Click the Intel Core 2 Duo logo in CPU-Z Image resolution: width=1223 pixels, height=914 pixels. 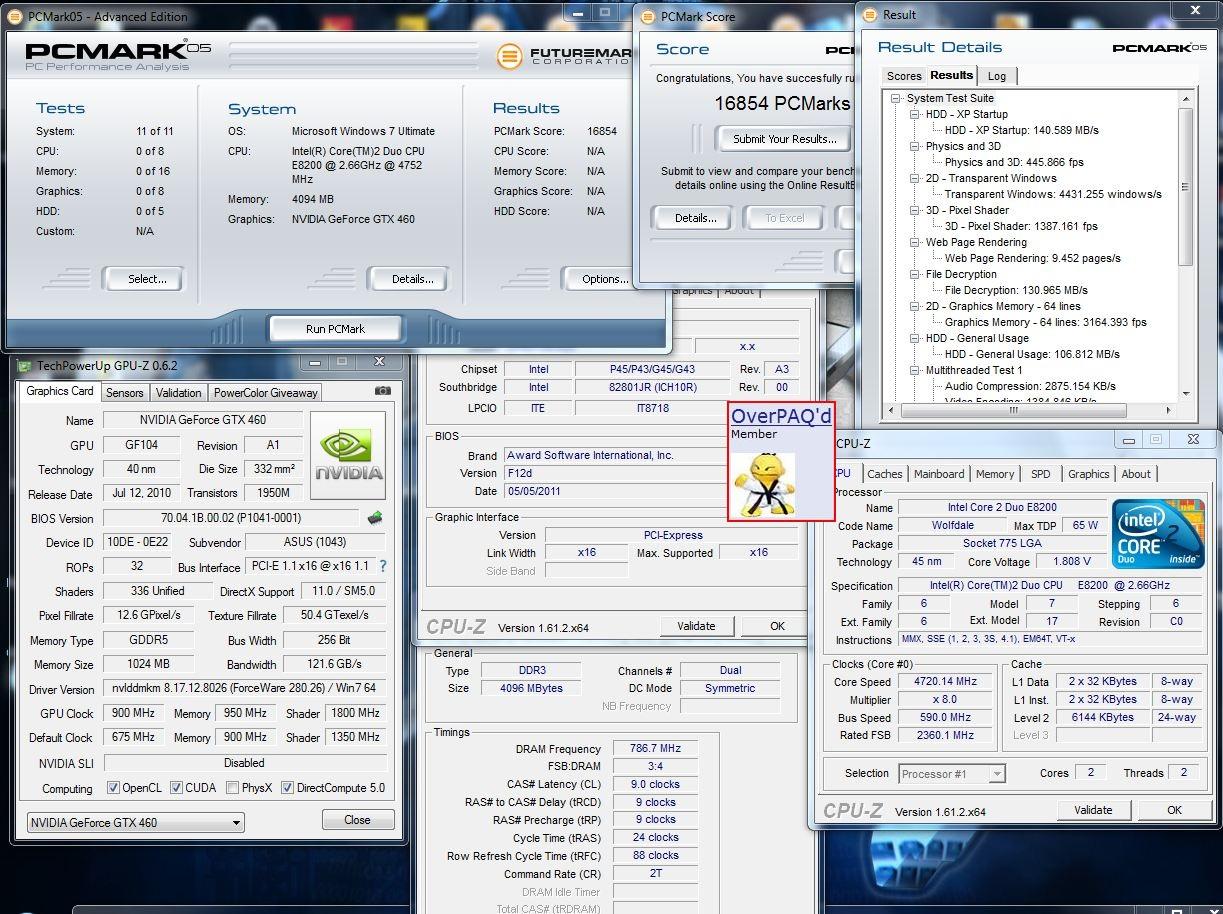[1159, 533]
